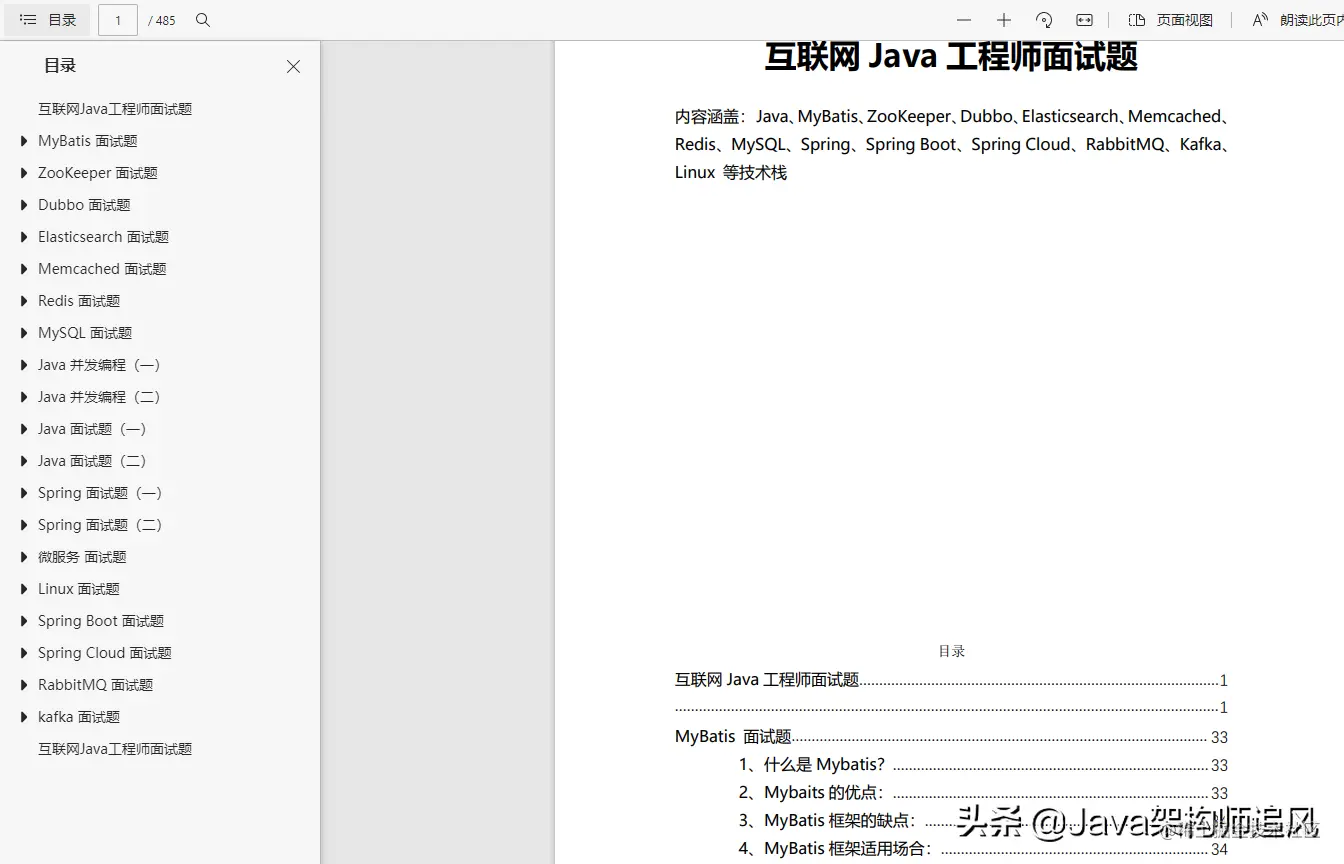The height and width of the screenshot is (864, 1344).
Task: Go to MyBatis 面试题 outline entry
Action: click(88, 141)
